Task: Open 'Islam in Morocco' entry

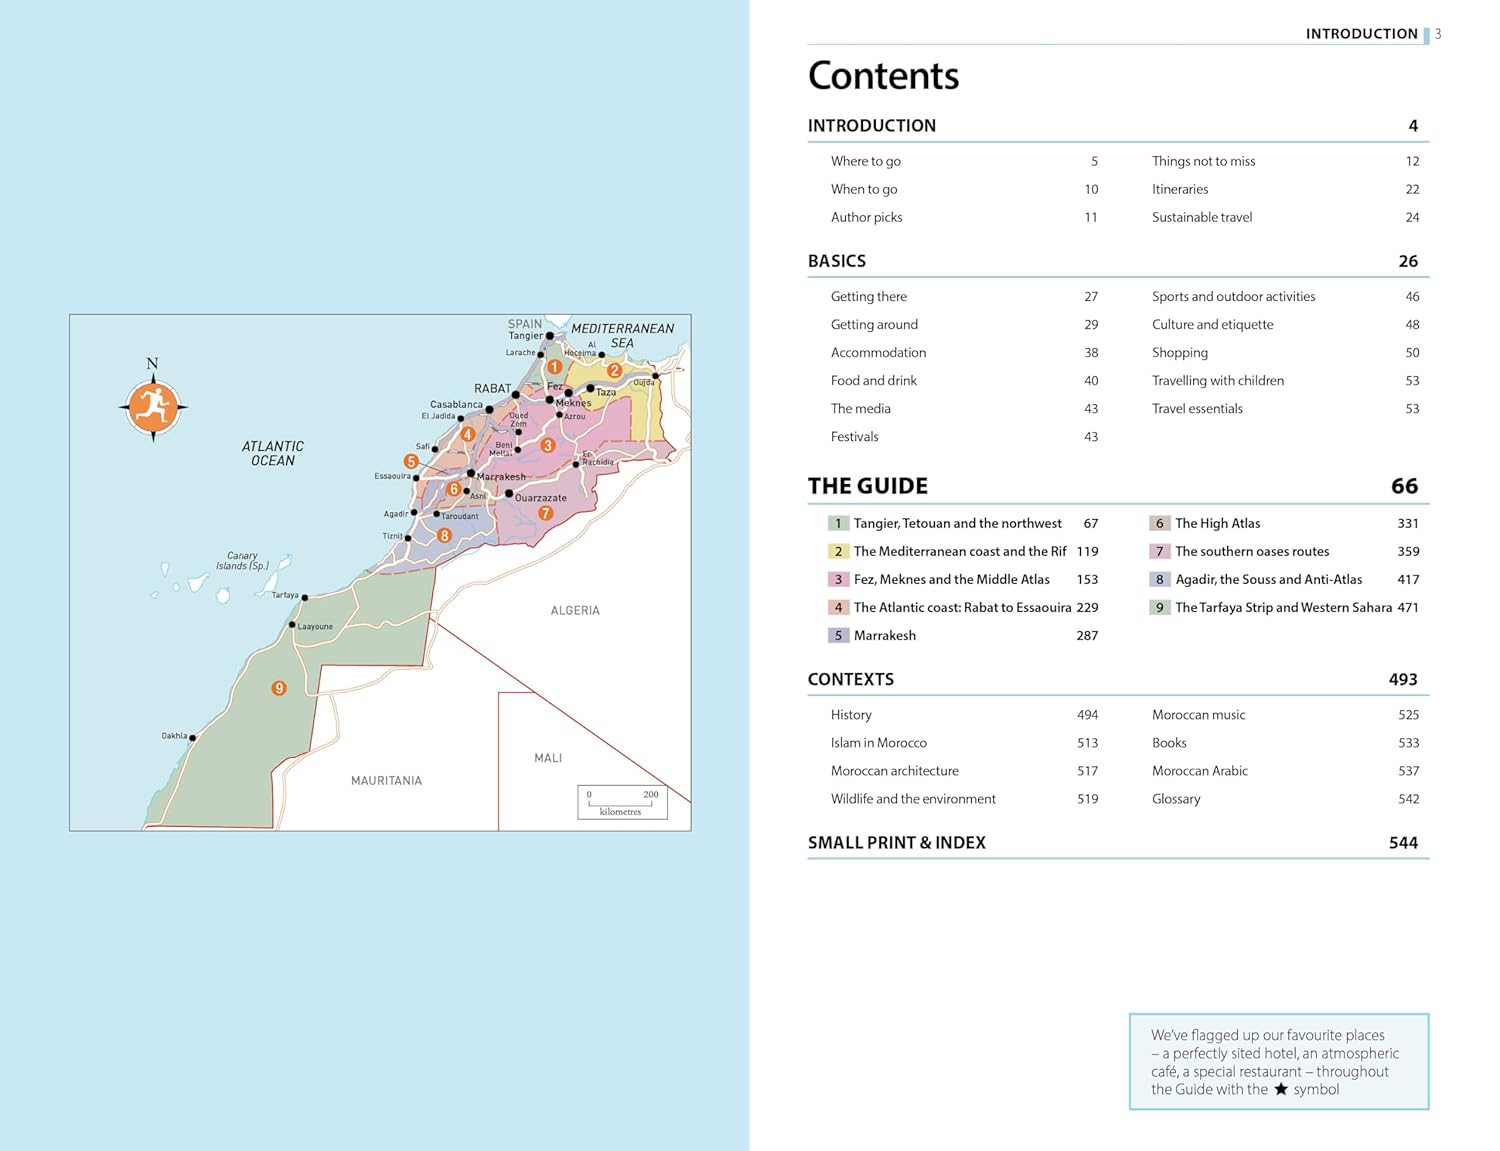Action: pyautogui.click(x=879, y=742)
